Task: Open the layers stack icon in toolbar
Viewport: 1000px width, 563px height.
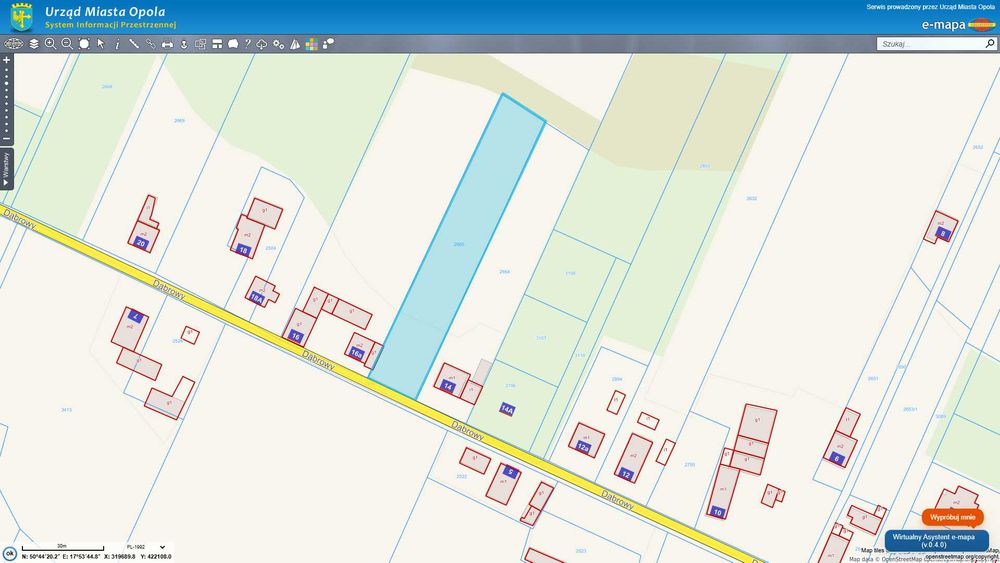Action: (x=34, y=44)
